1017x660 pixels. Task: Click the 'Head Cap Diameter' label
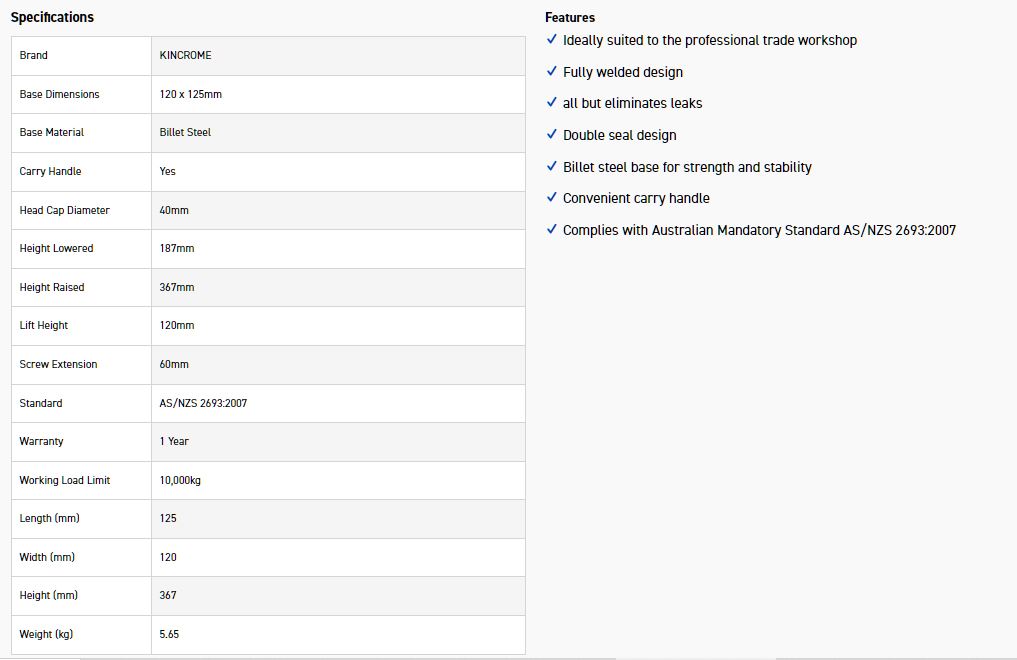click(x=65, y=210)
